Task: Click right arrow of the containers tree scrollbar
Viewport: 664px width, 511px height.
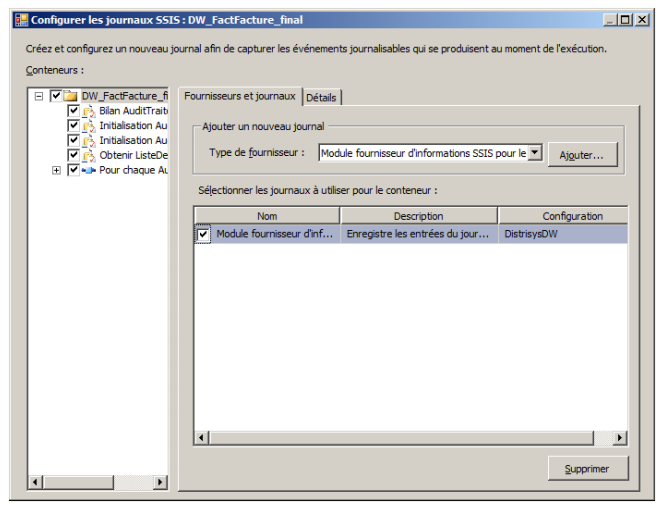Action: [159, 482]
